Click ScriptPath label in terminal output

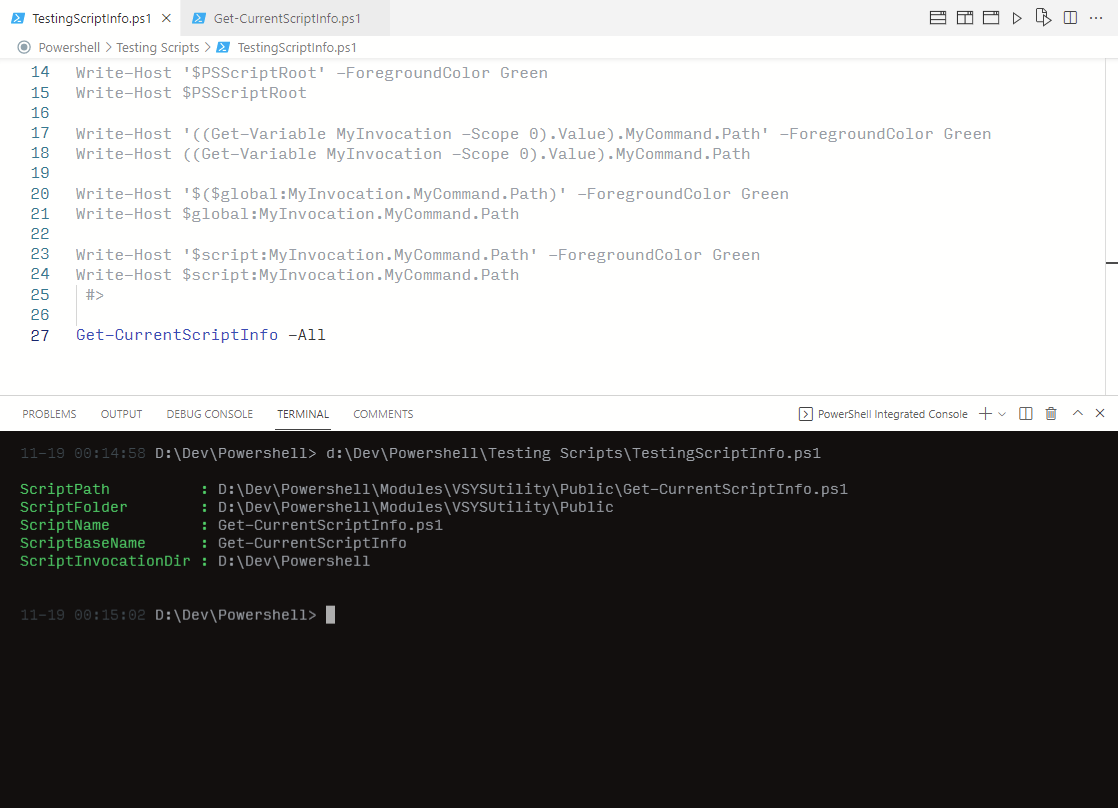65,489
